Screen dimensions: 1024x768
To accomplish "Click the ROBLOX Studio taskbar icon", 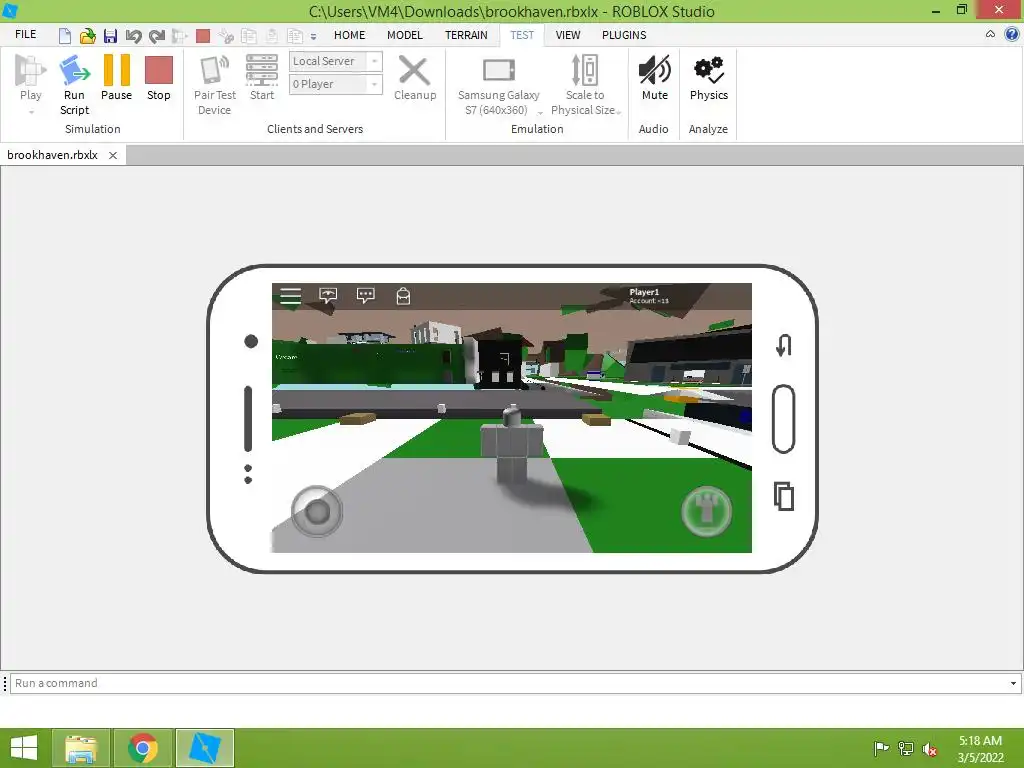I will 204,748.
